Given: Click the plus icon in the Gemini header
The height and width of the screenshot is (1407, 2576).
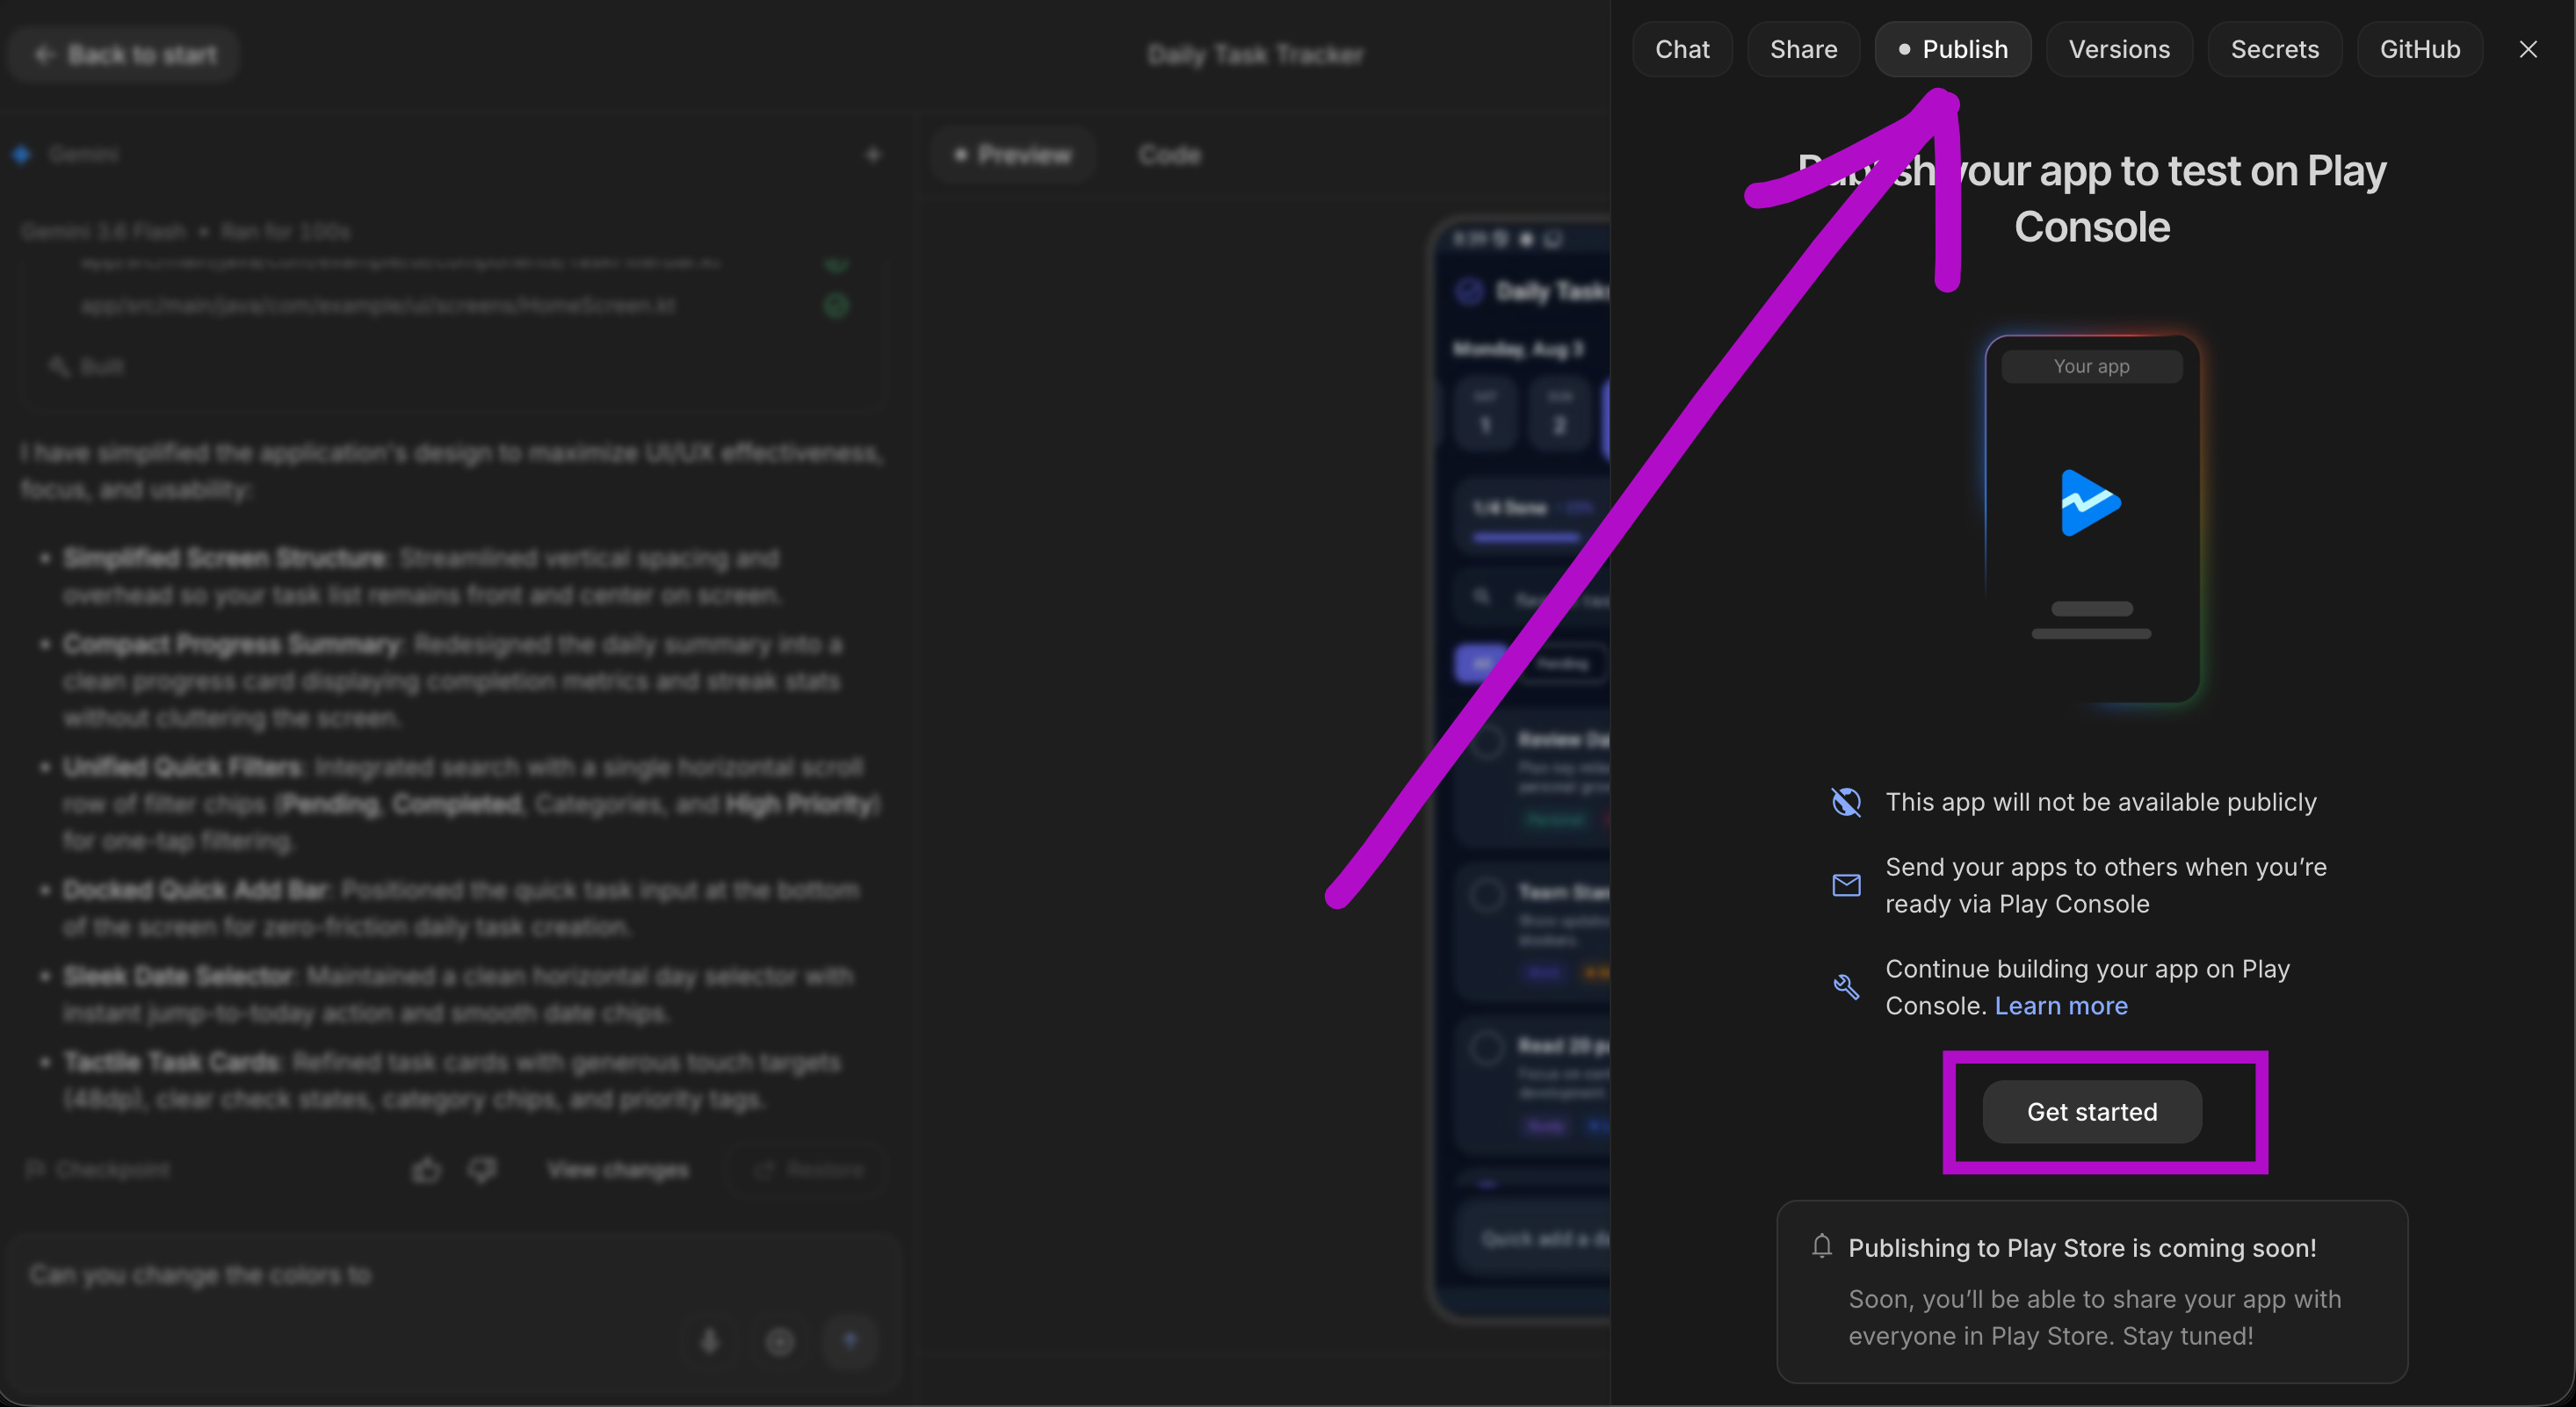Looking at the screenshot, I should pyautogui.click(x=873, y=155).
